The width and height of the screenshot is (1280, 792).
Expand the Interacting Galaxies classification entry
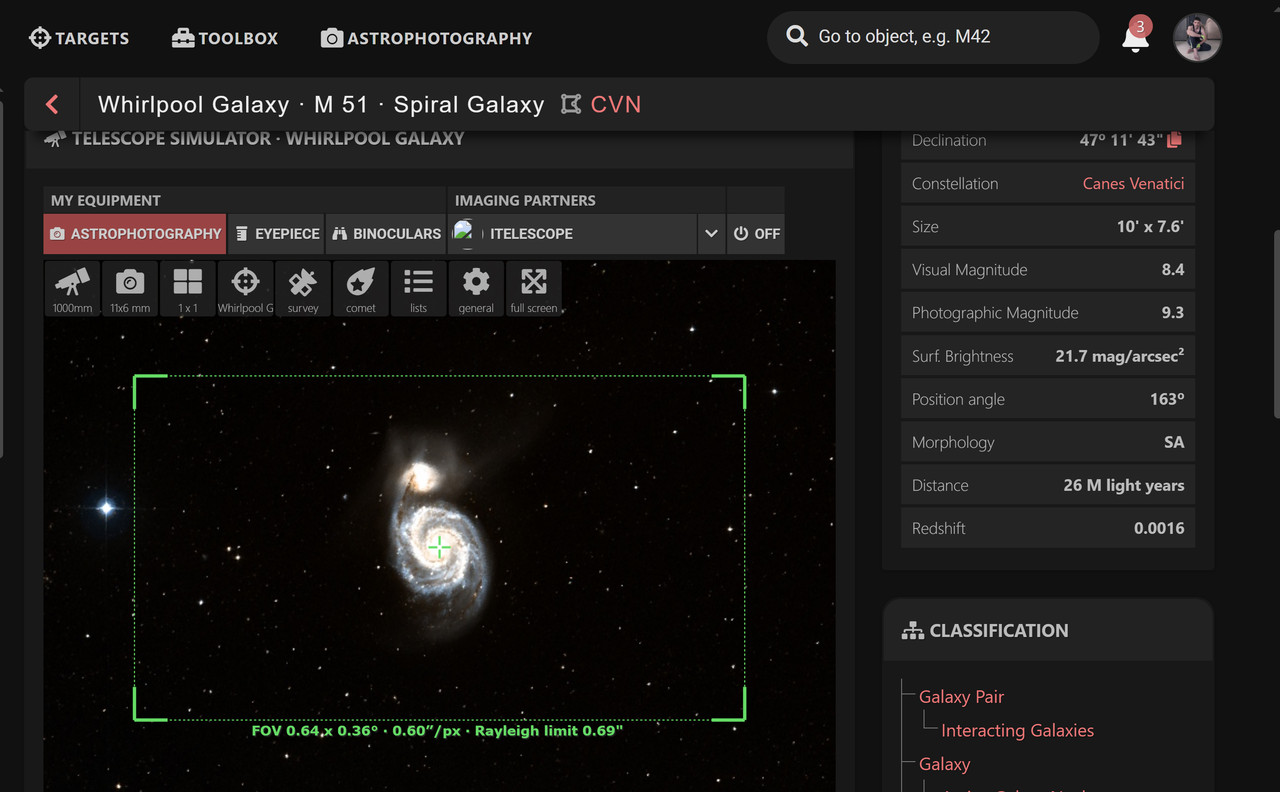(x=1016, y=730)
